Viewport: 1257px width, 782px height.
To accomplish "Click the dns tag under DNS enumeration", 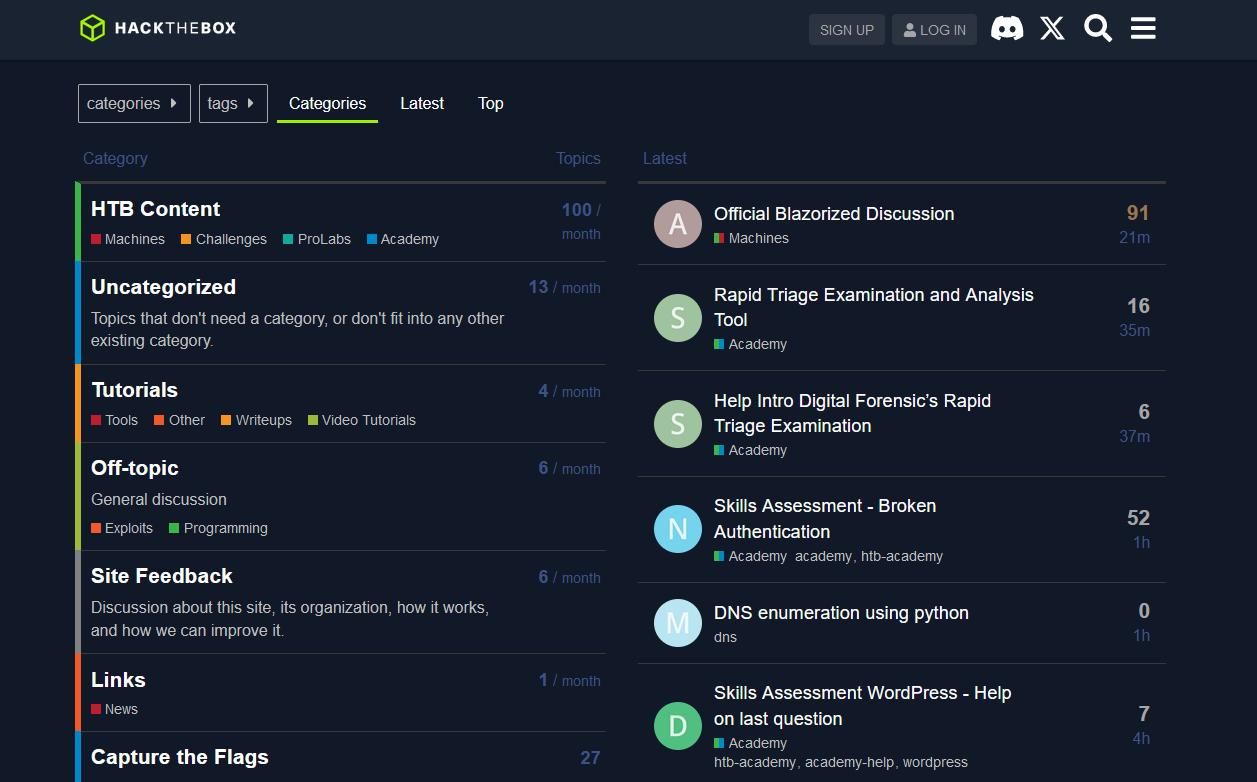I will tap(725, 637).
